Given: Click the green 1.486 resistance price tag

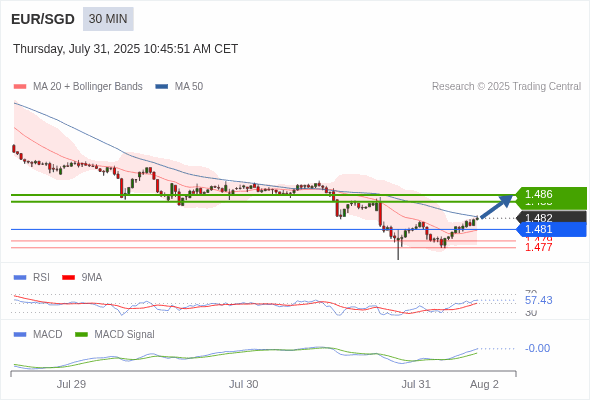Looking at the screenshot, I should click(551, 196).
